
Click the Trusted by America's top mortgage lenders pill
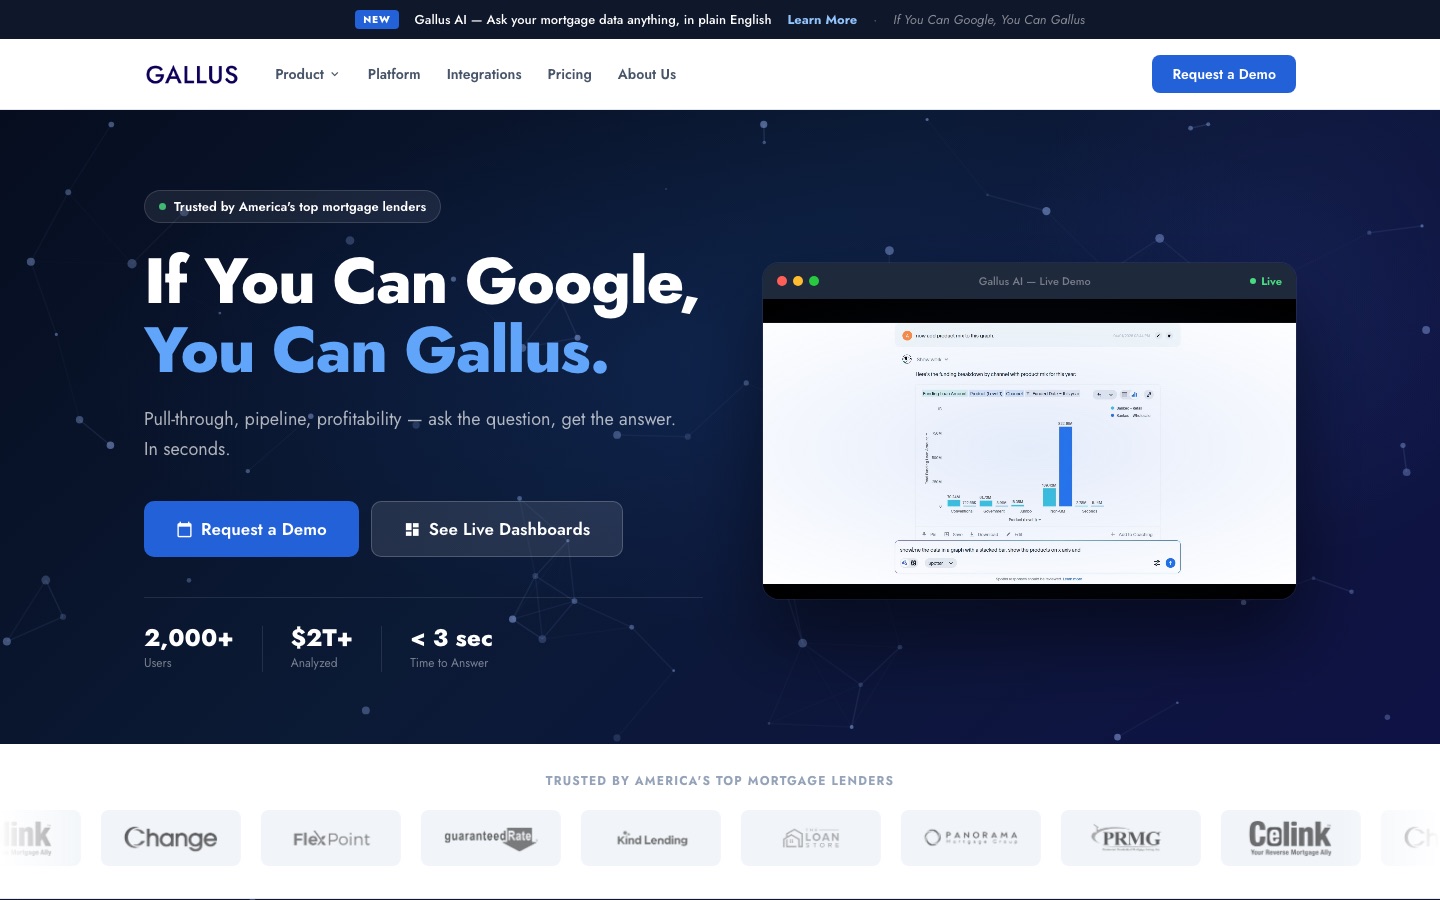(292, 206)
